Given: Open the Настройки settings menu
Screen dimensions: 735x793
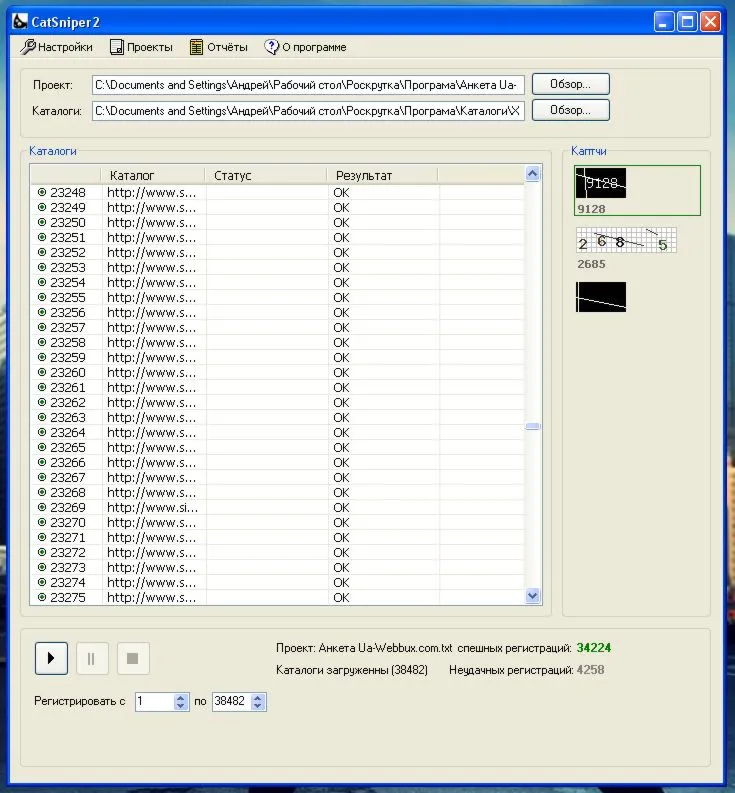Looking at the screenshot, I should [57, 47].
